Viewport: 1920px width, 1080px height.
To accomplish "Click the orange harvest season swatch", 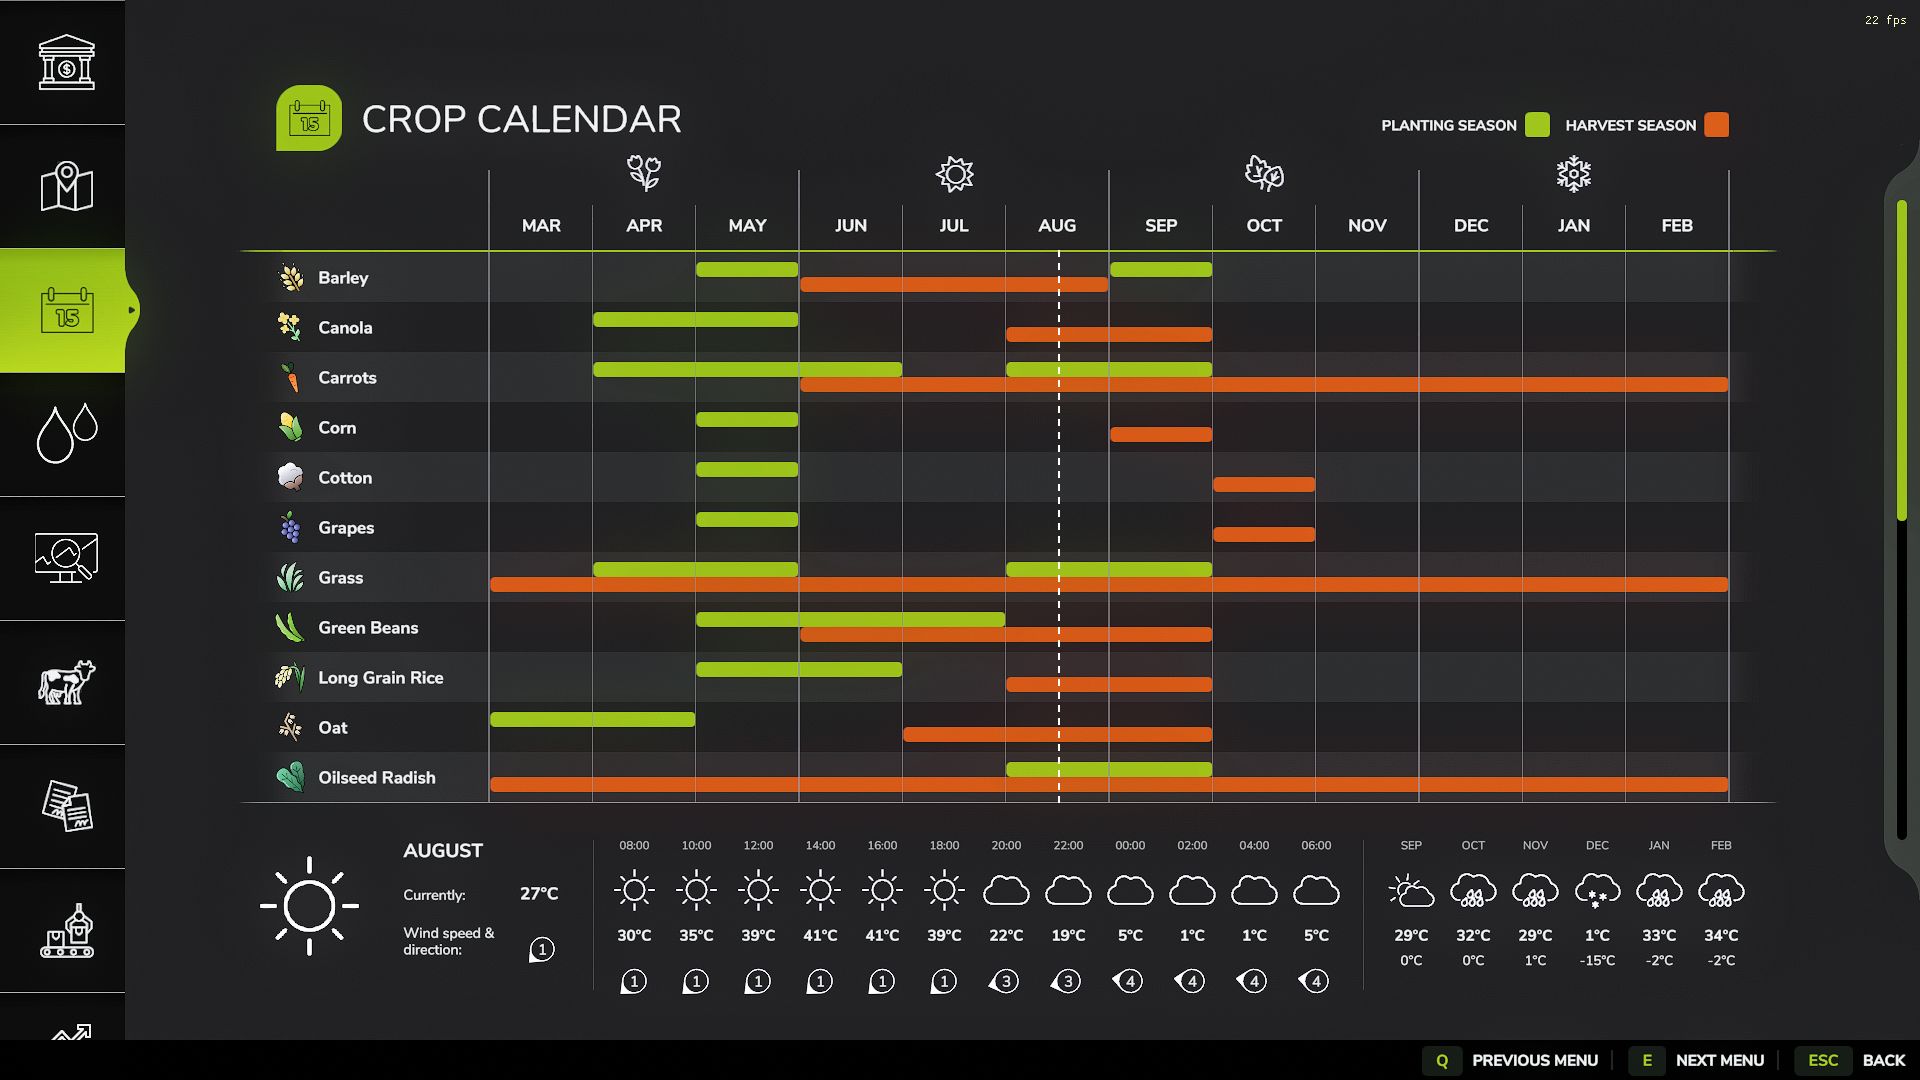I will point(1716,125).
